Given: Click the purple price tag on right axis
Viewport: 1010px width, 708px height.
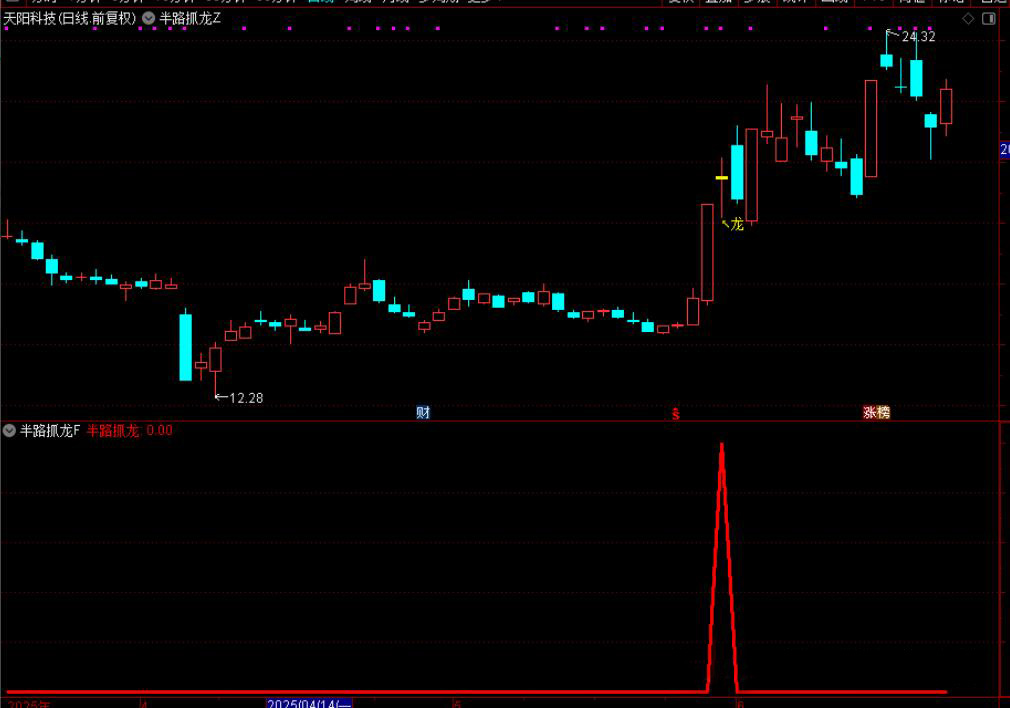Looking at the screenshot, I should pos(1004,149).
